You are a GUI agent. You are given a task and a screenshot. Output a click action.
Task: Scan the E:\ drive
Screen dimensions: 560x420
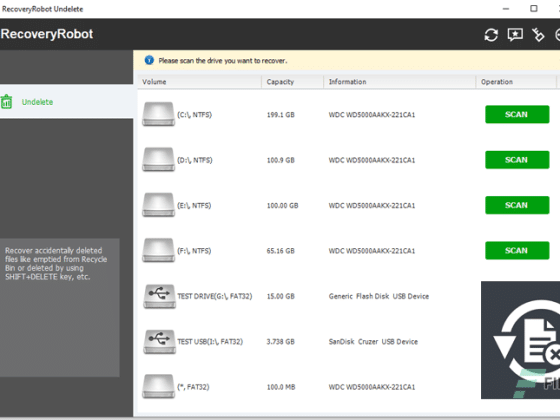[x=517, y=205]
